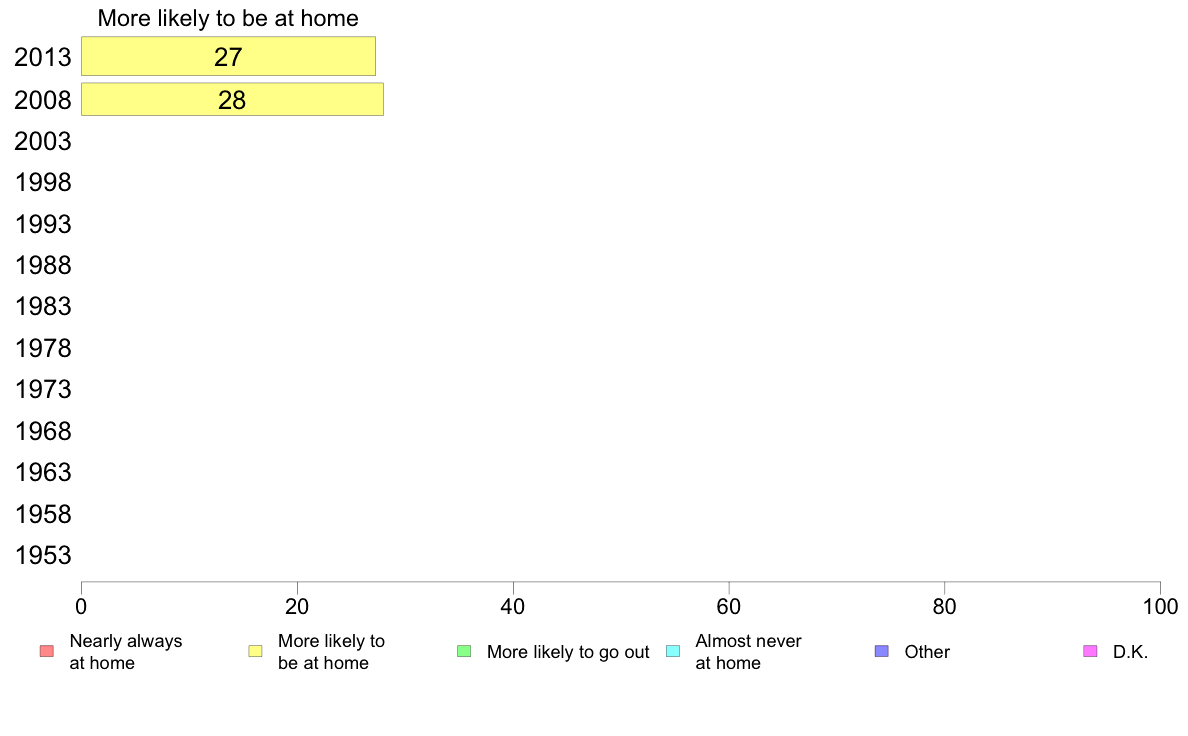Image resolution: width=1188 pixels, height=736 pixels.
Task: Click the yellow More likely at home swatch
Action: coord(255,651)
